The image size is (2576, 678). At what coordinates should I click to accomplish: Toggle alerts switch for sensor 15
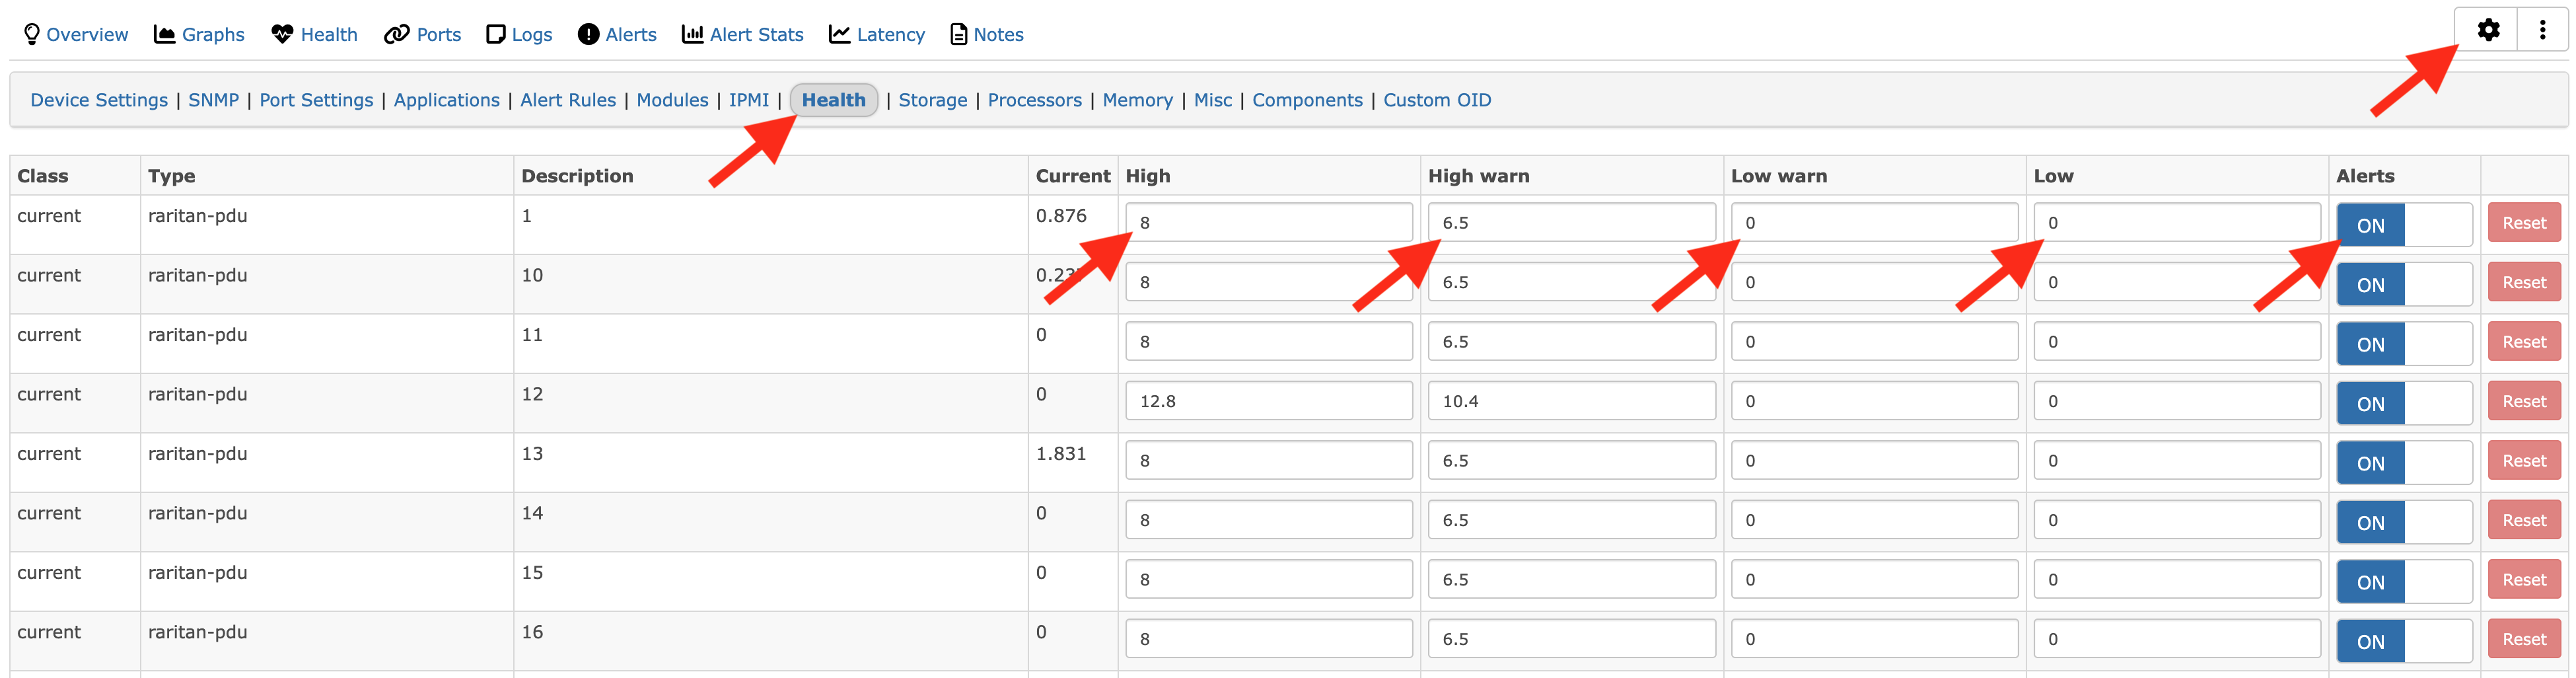pyautogui.click(x=2404, y=581)
